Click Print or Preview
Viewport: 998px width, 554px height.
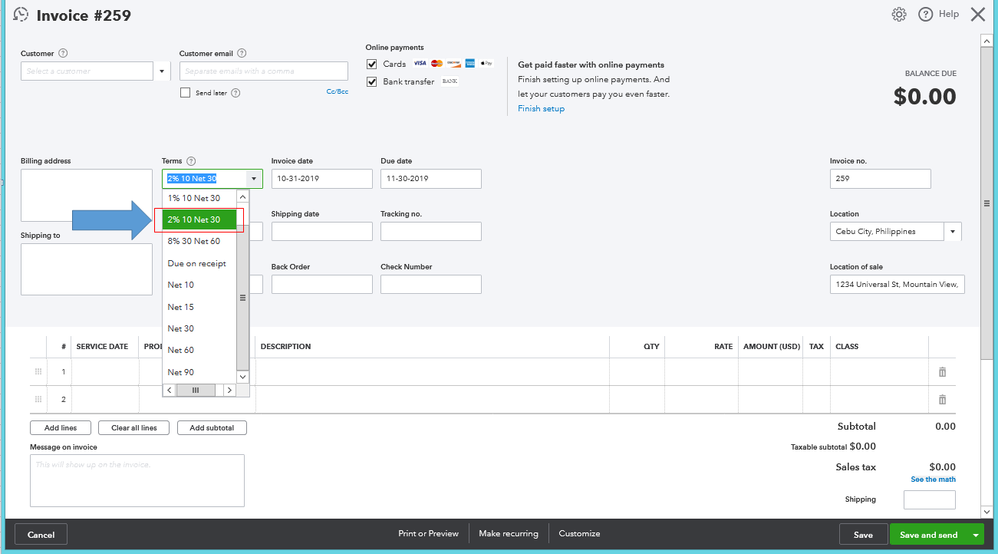pyautogui.click(x=428, y=534)
